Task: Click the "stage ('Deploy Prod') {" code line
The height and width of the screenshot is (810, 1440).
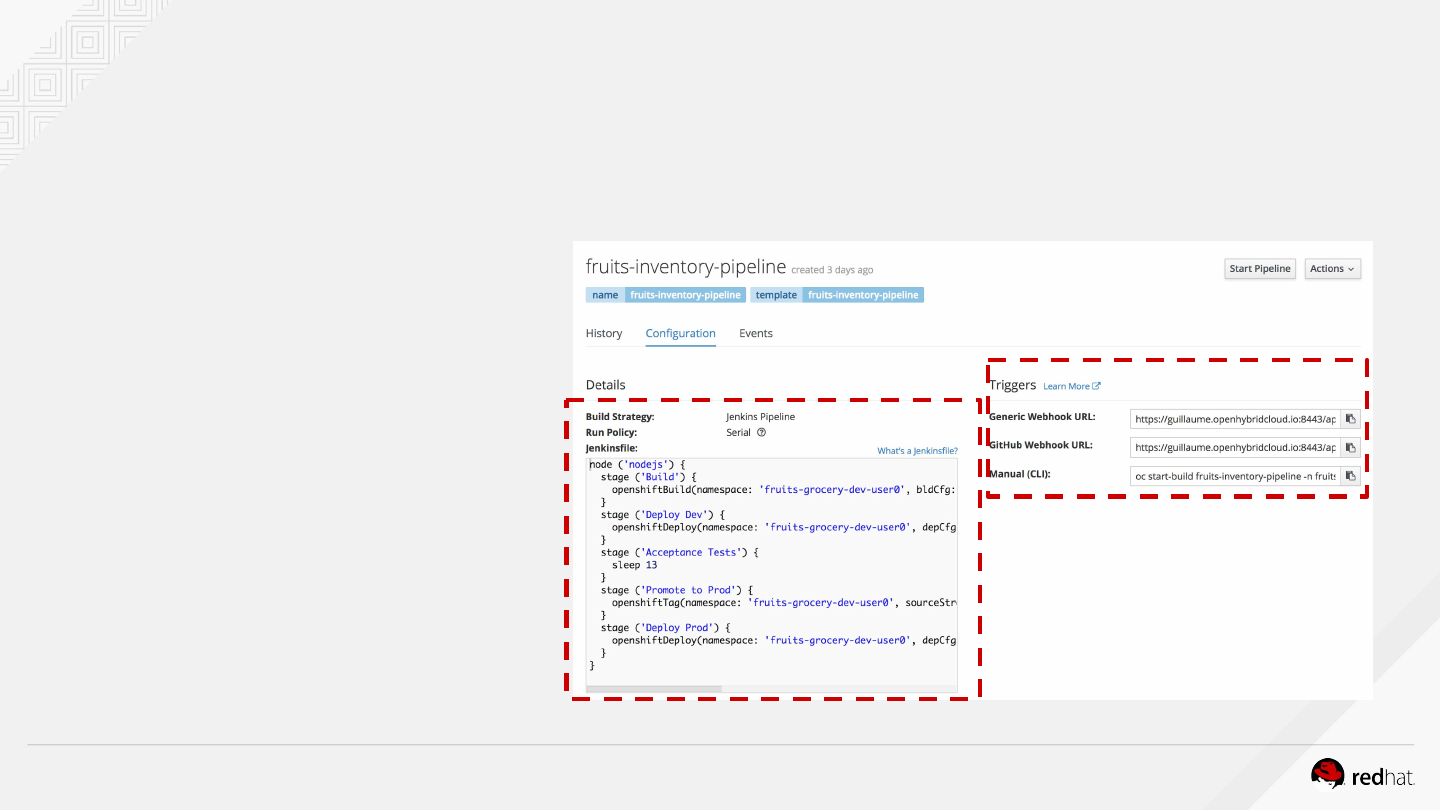Action: tap(666, 628)
